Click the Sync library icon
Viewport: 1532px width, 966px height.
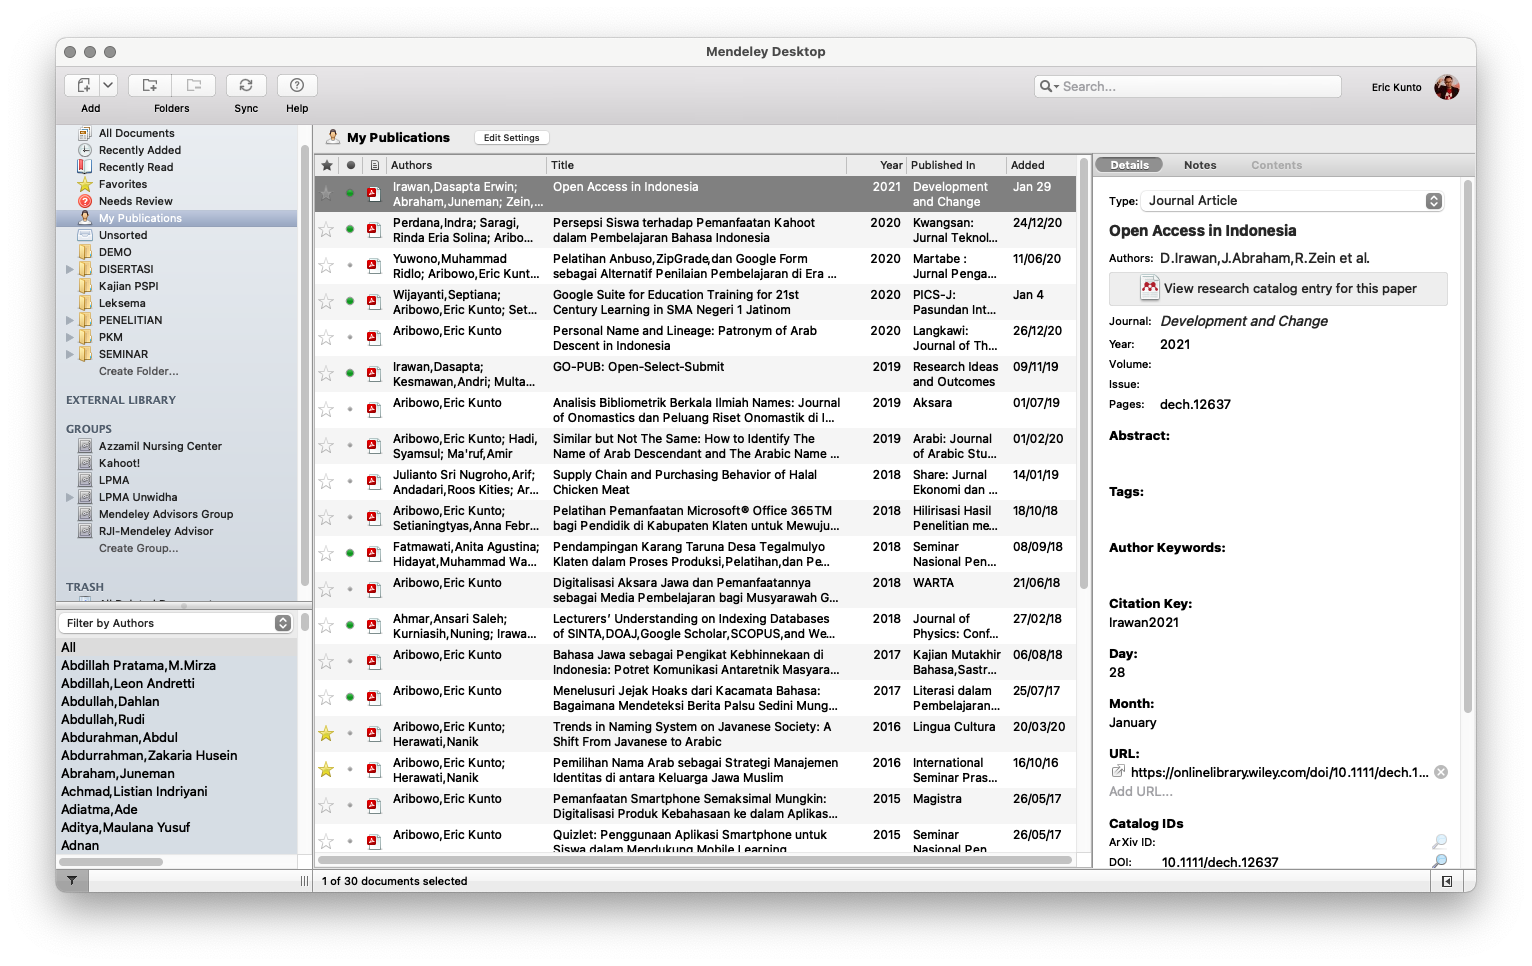tap(246, 86)
